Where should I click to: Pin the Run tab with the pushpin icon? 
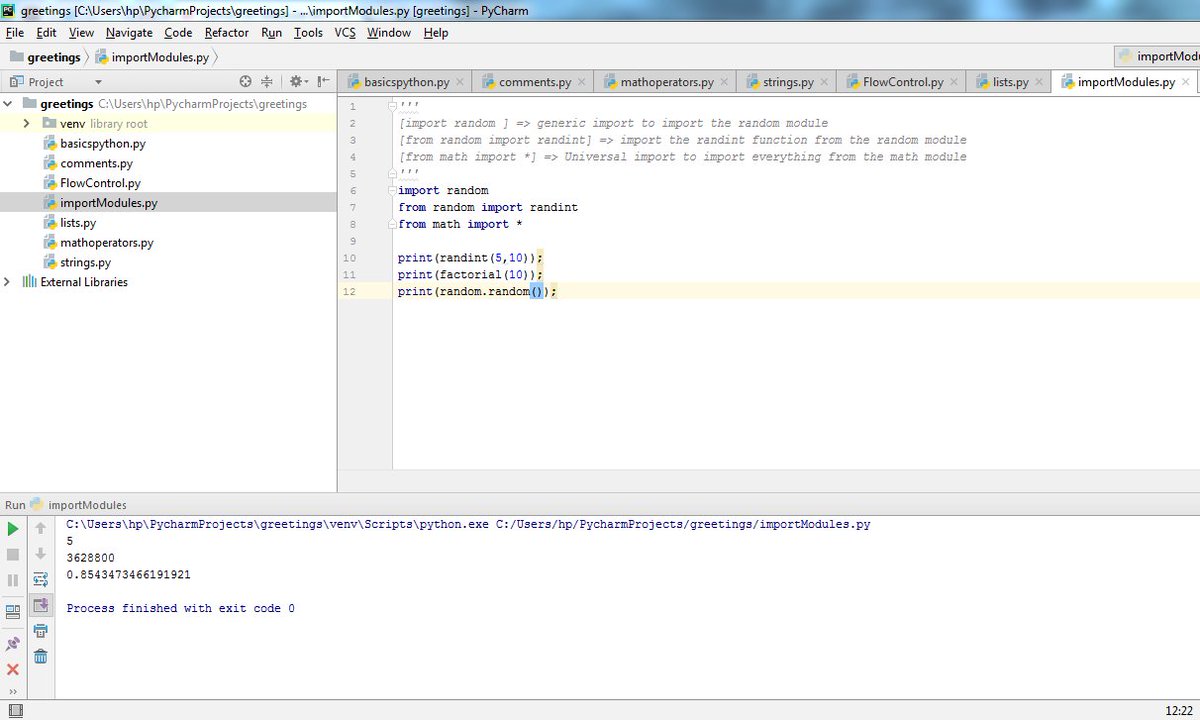pos(13,644)
